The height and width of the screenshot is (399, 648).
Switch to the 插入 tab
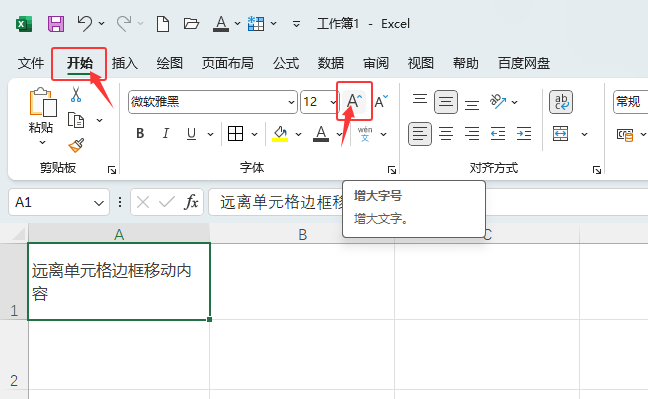click(125, 63)
